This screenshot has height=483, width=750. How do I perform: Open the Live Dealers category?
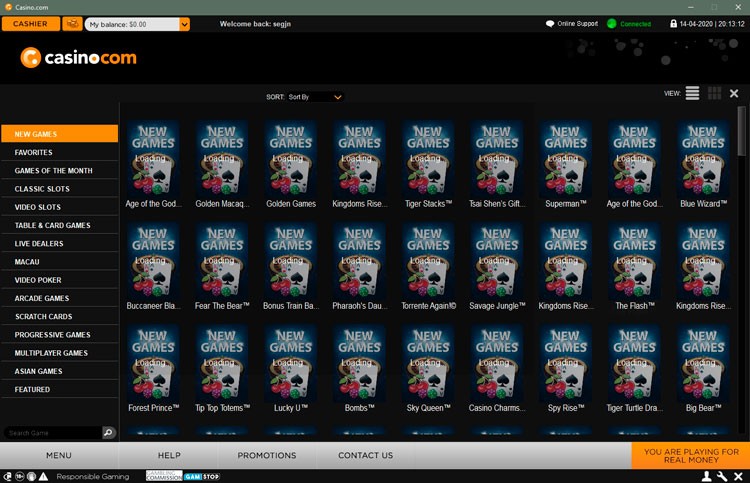click(60, 243)
